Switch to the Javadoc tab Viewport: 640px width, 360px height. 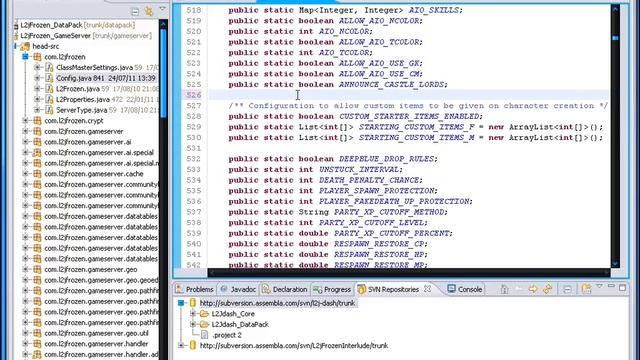(238, 289)
